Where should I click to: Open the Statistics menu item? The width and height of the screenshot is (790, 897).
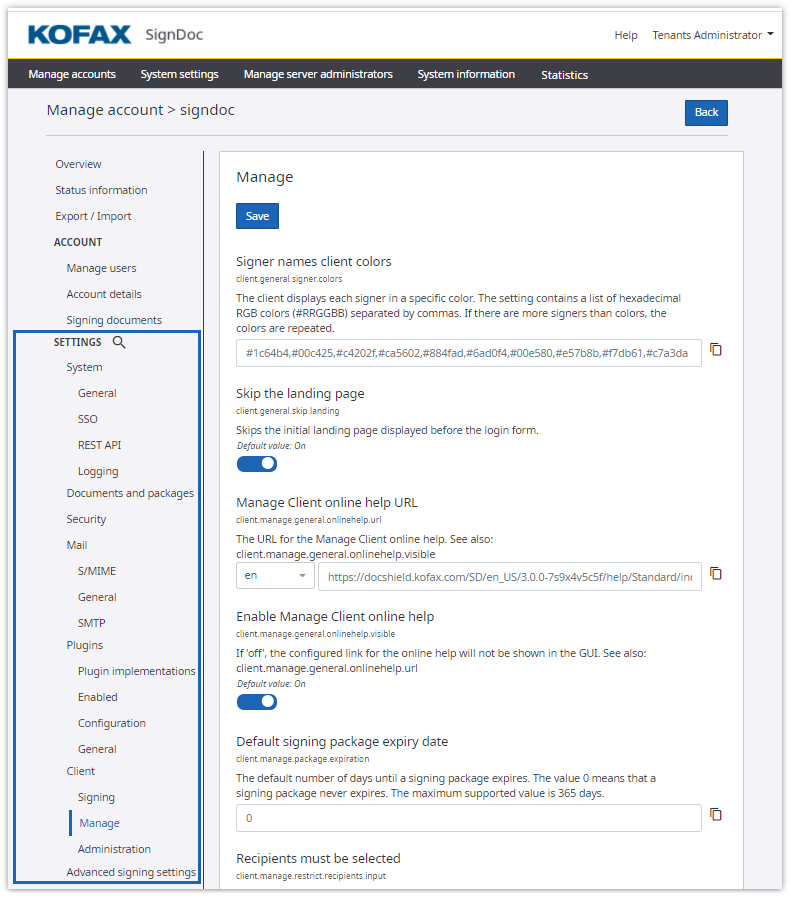[x=564, y=75]
